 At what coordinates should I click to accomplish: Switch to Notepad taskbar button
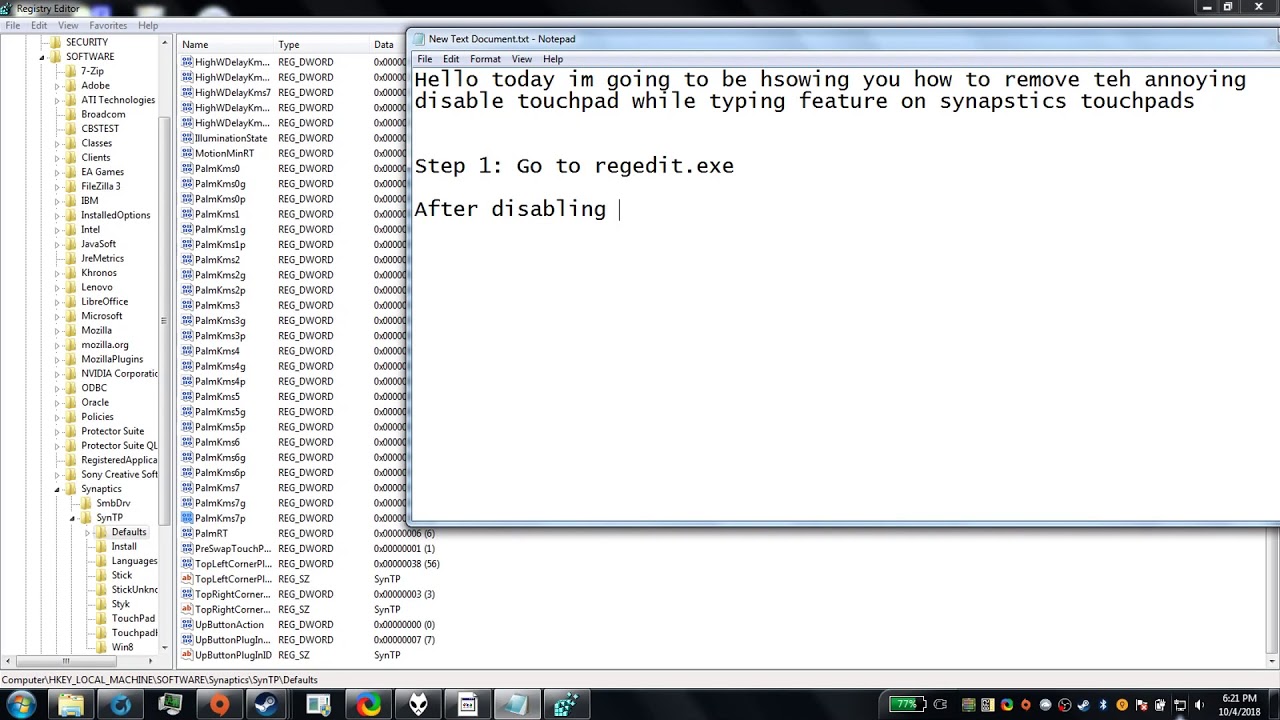pos(517,705)
